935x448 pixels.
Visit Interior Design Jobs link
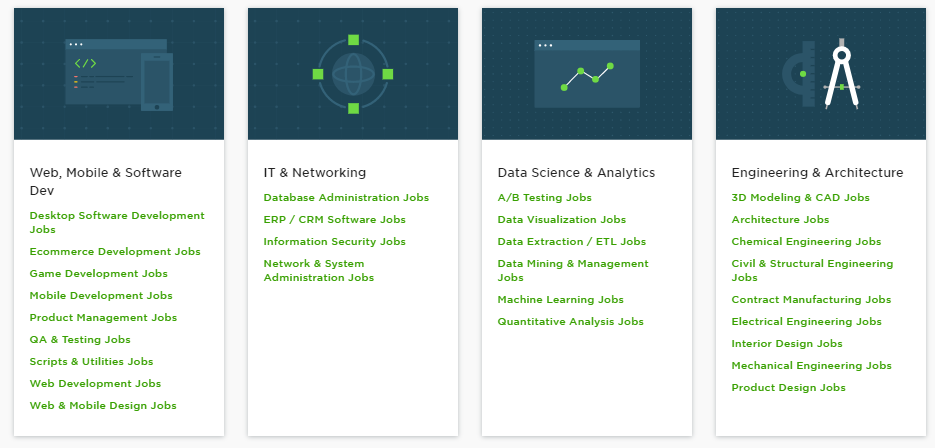click(787, 344)
